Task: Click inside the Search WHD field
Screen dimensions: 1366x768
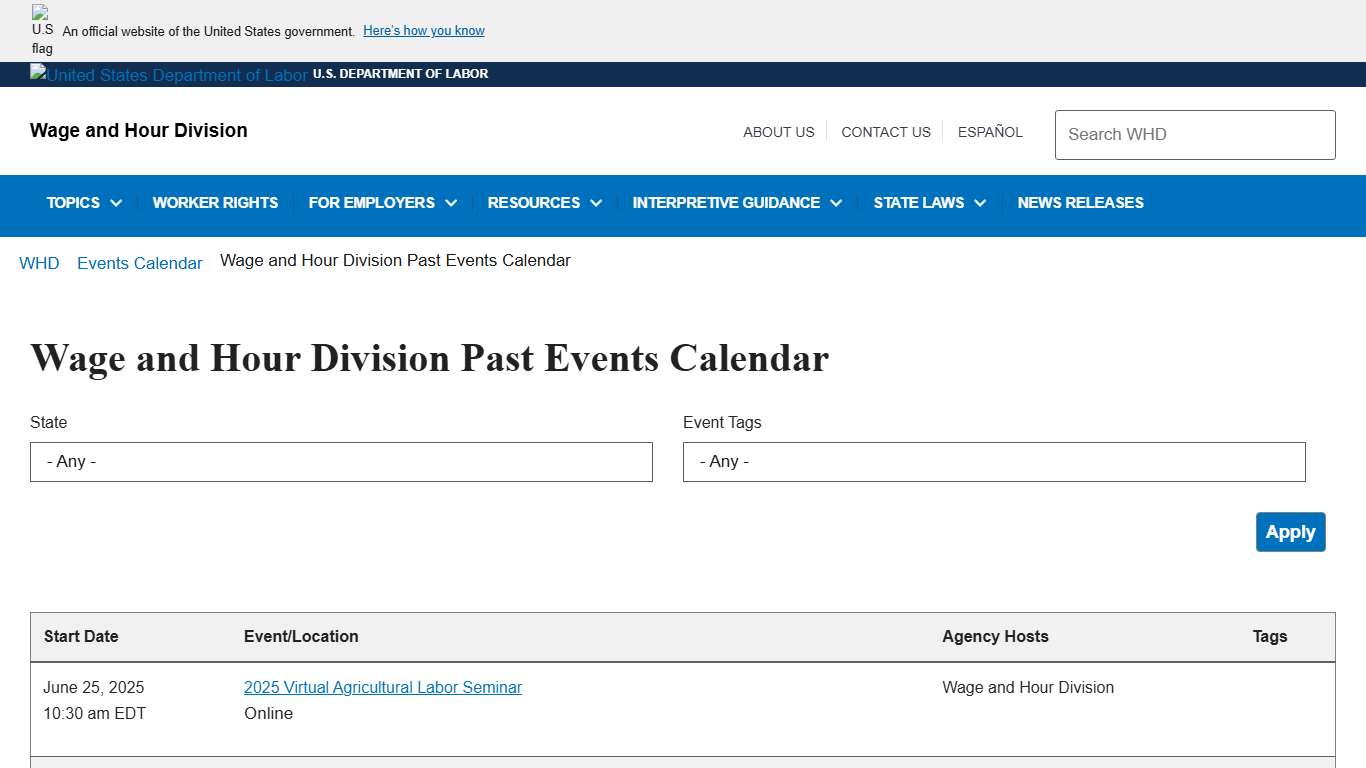Action: (1194, 134)
